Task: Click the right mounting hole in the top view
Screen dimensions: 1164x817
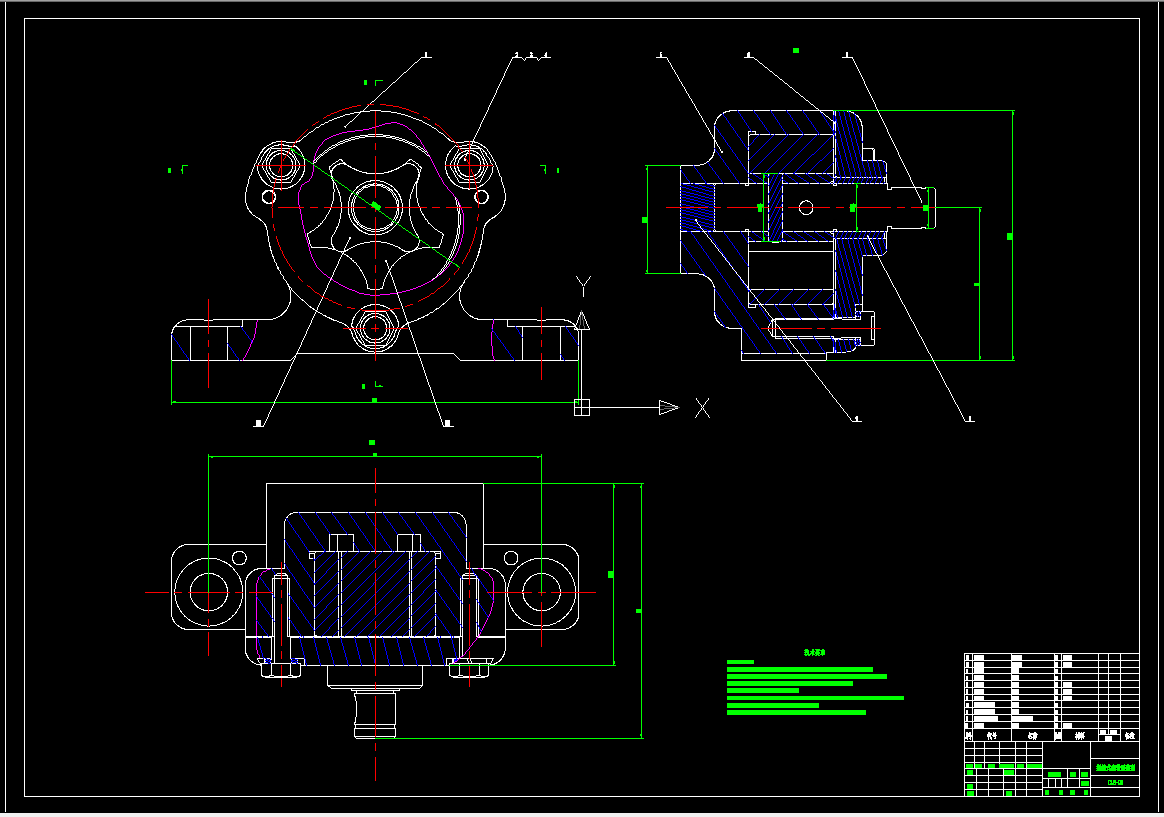Action: 541,592
